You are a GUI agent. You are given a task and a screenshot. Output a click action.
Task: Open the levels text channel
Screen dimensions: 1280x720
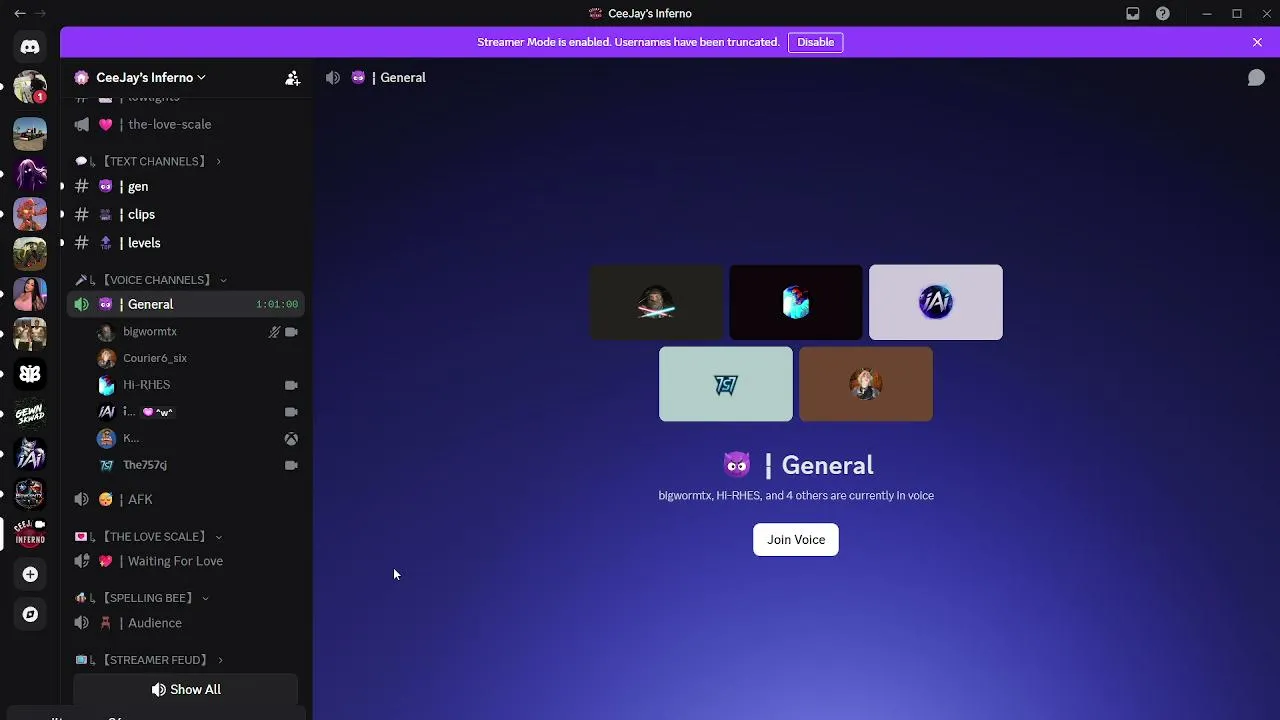tap(185, 243)
